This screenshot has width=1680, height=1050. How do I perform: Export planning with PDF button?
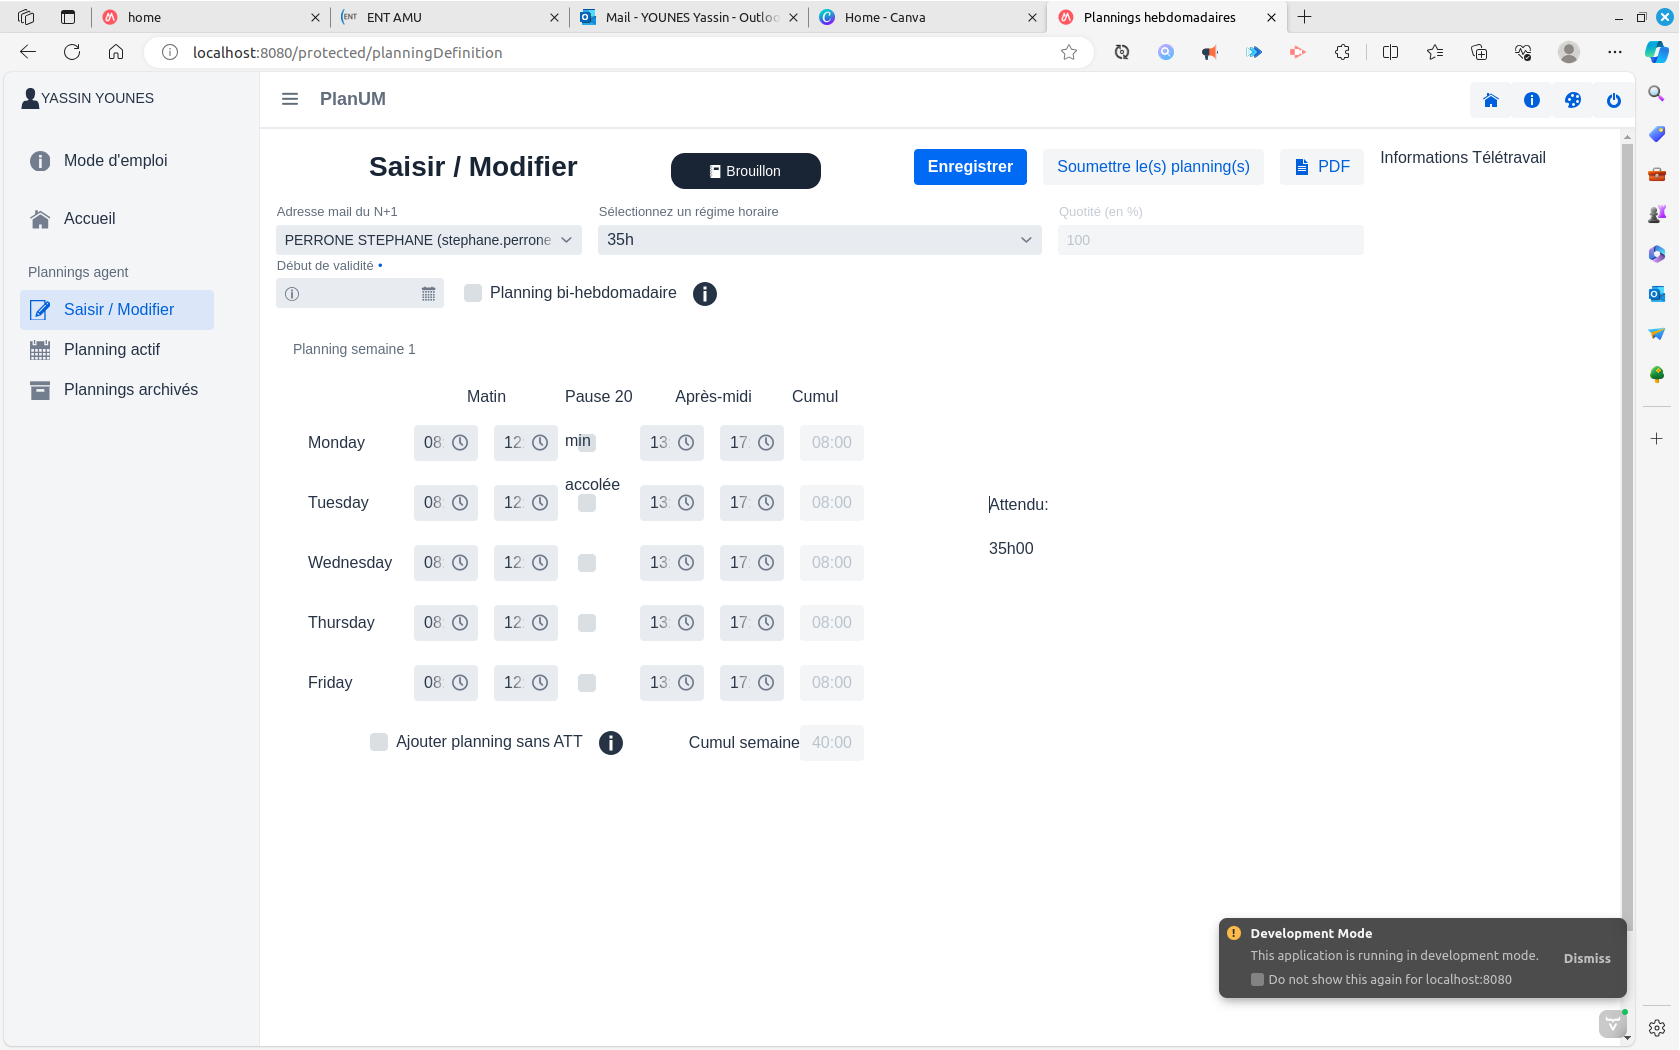[1322, 167]
